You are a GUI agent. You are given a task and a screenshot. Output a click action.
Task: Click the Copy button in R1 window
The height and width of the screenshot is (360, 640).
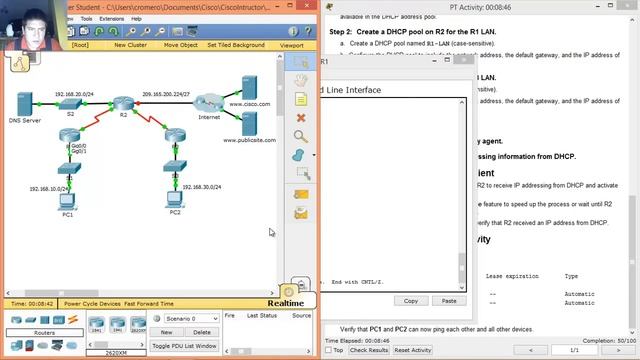click(411, 301)
